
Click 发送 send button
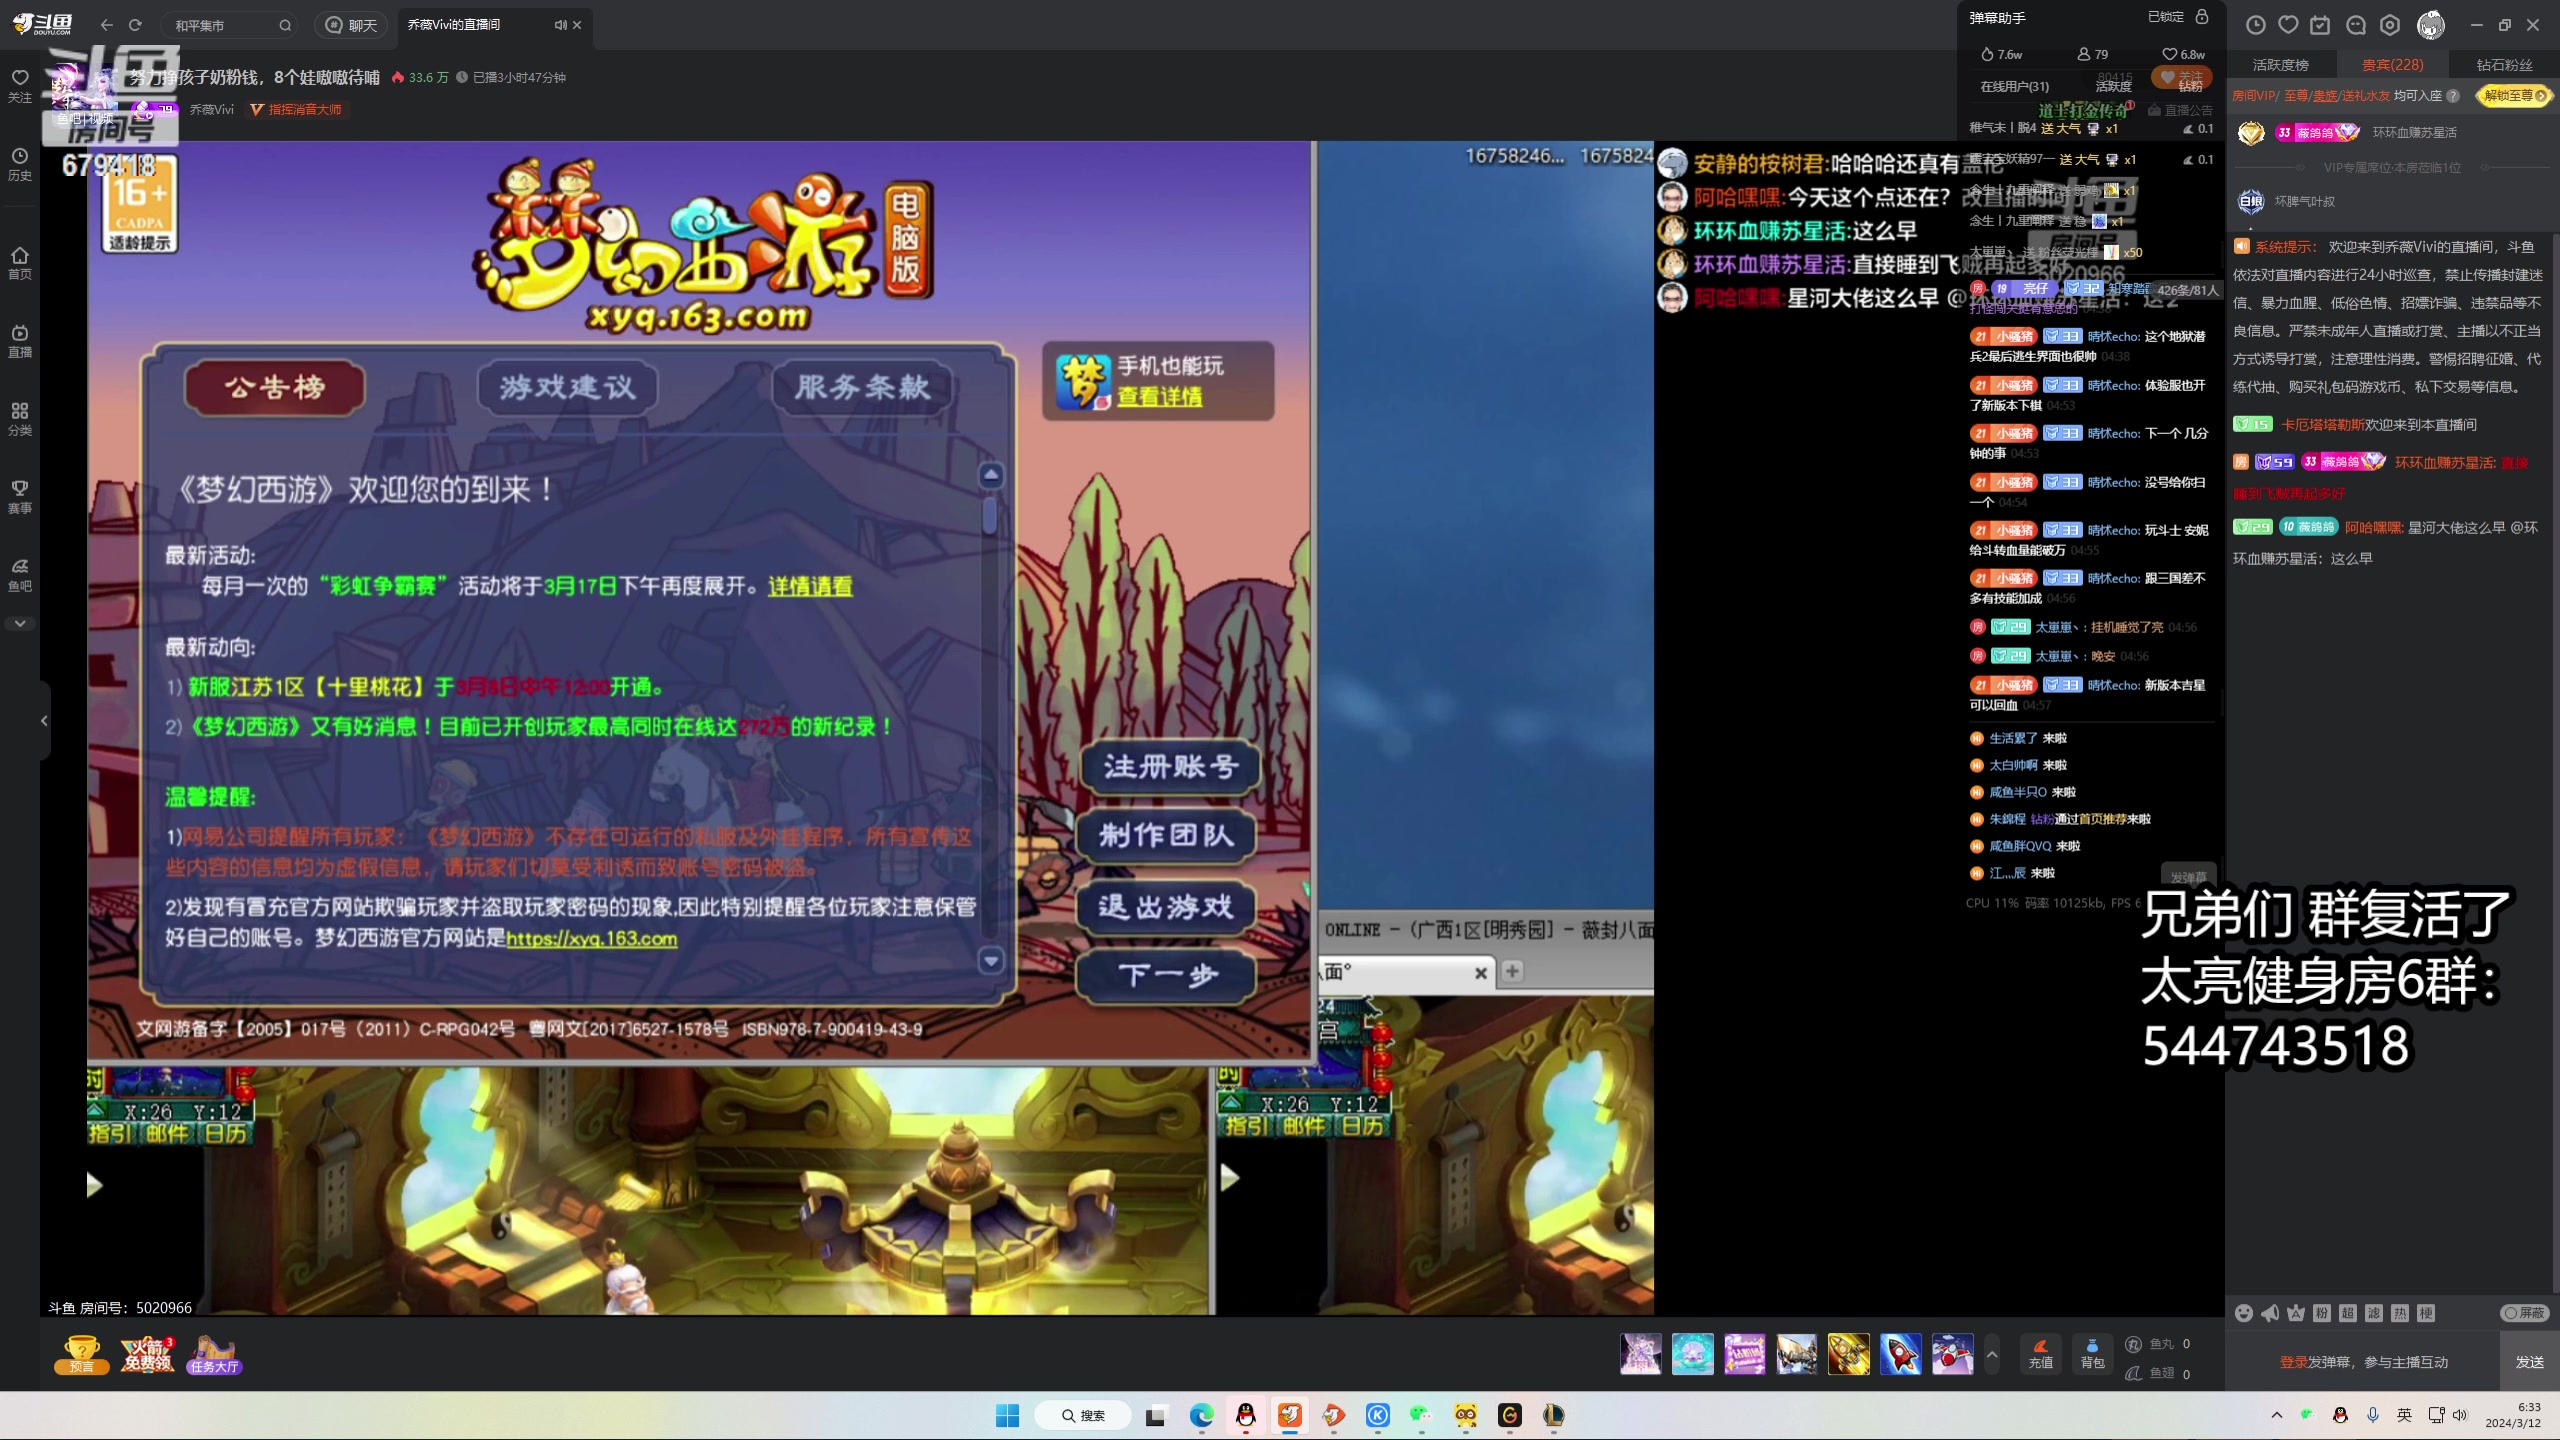[x=2529, y=1362]
